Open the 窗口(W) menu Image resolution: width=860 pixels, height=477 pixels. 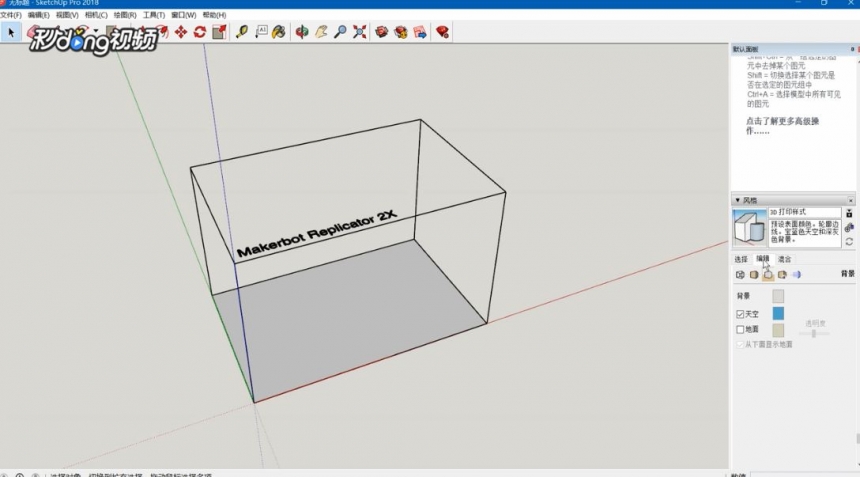coord(183,15)
